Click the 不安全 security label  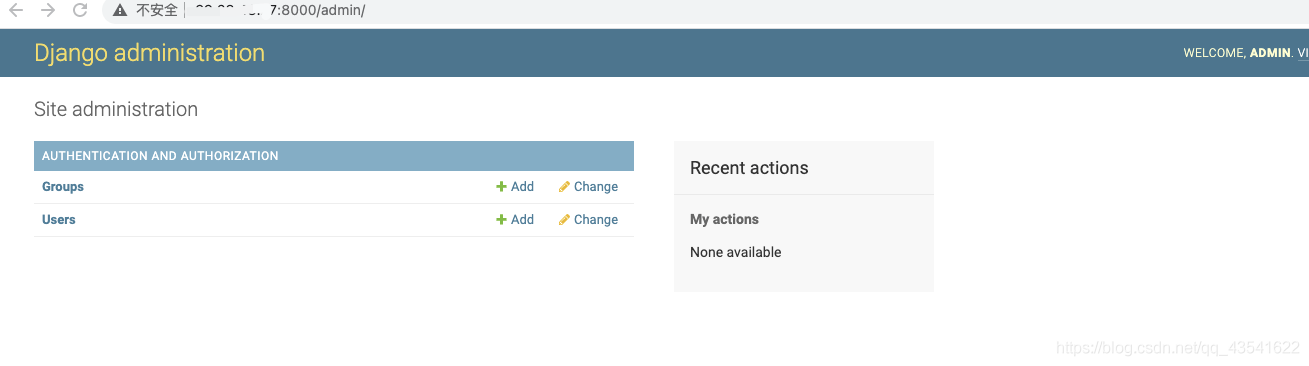[x=157, y=11]
